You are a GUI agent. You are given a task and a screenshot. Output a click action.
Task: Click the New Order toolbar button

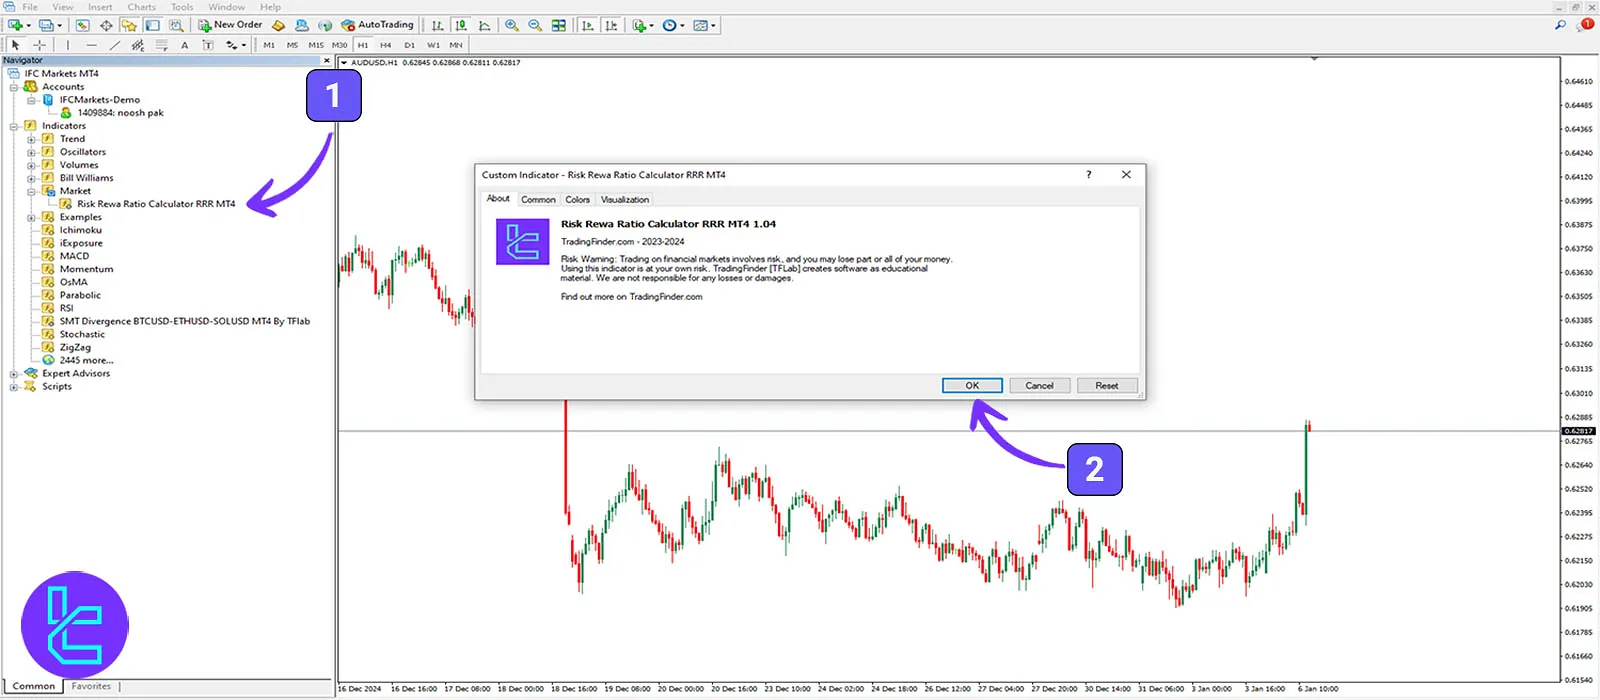tap(230, 25)
